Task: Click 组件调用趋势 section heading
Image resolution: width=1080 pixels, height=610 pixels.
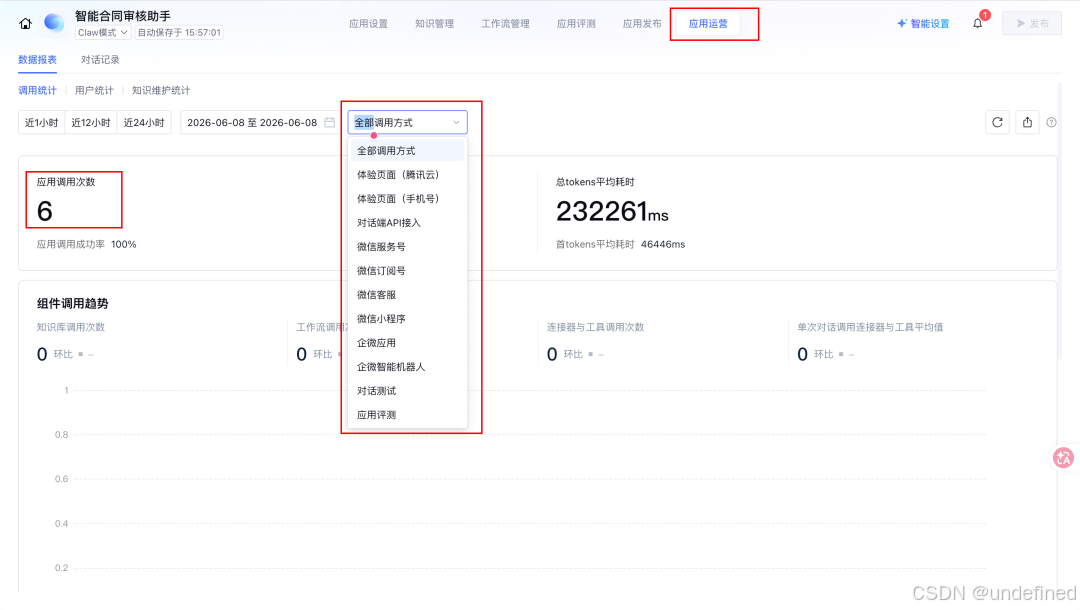Action: point(72,304)
